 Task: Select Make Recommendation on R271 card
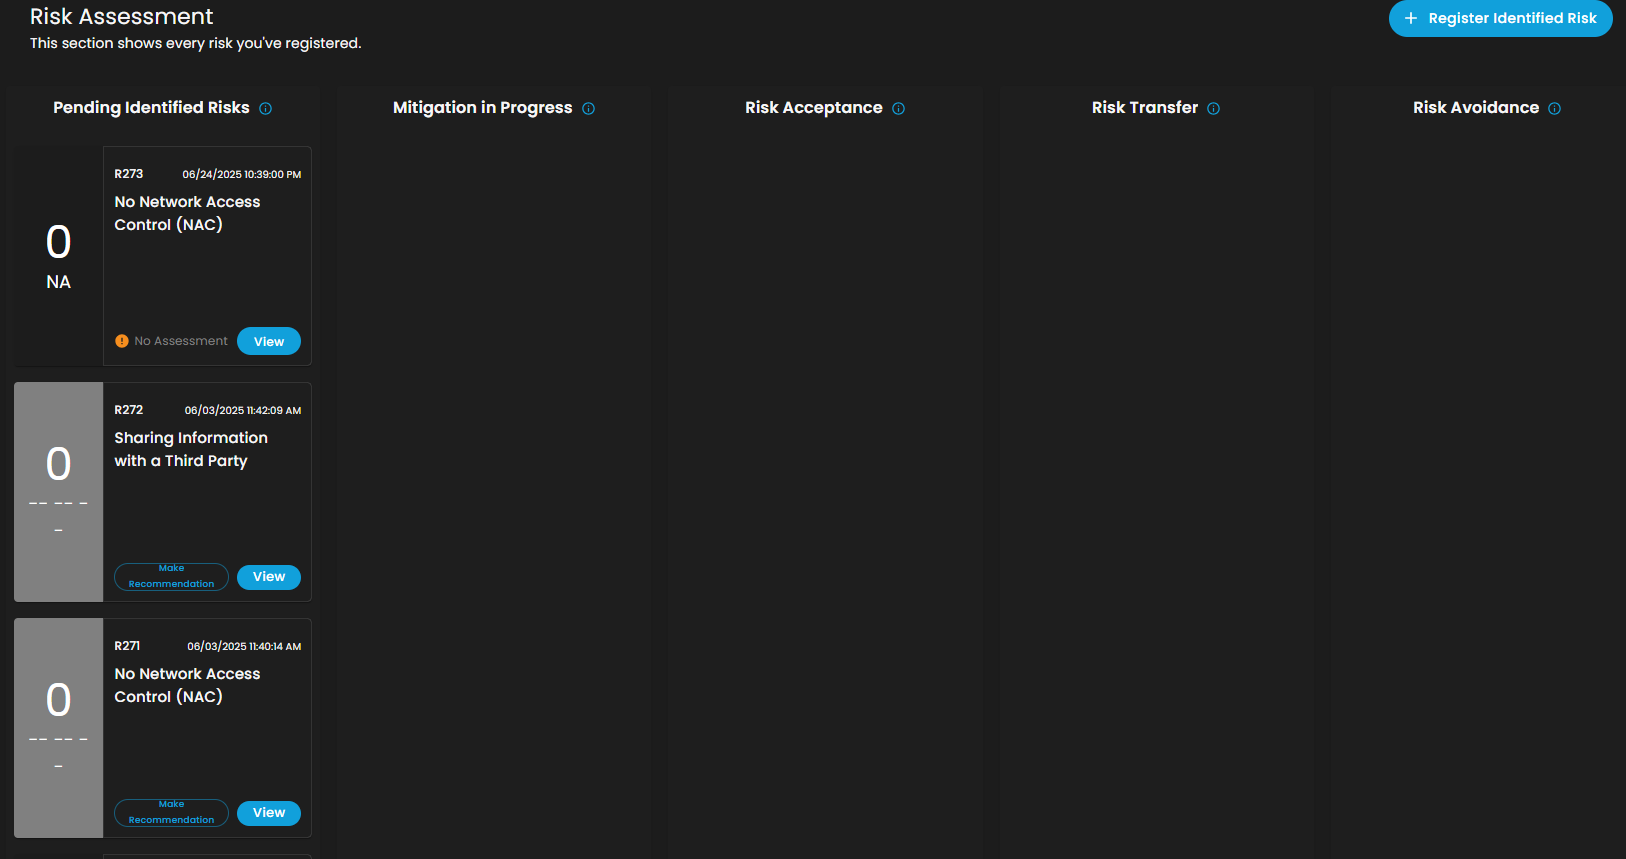coord(171,813)
